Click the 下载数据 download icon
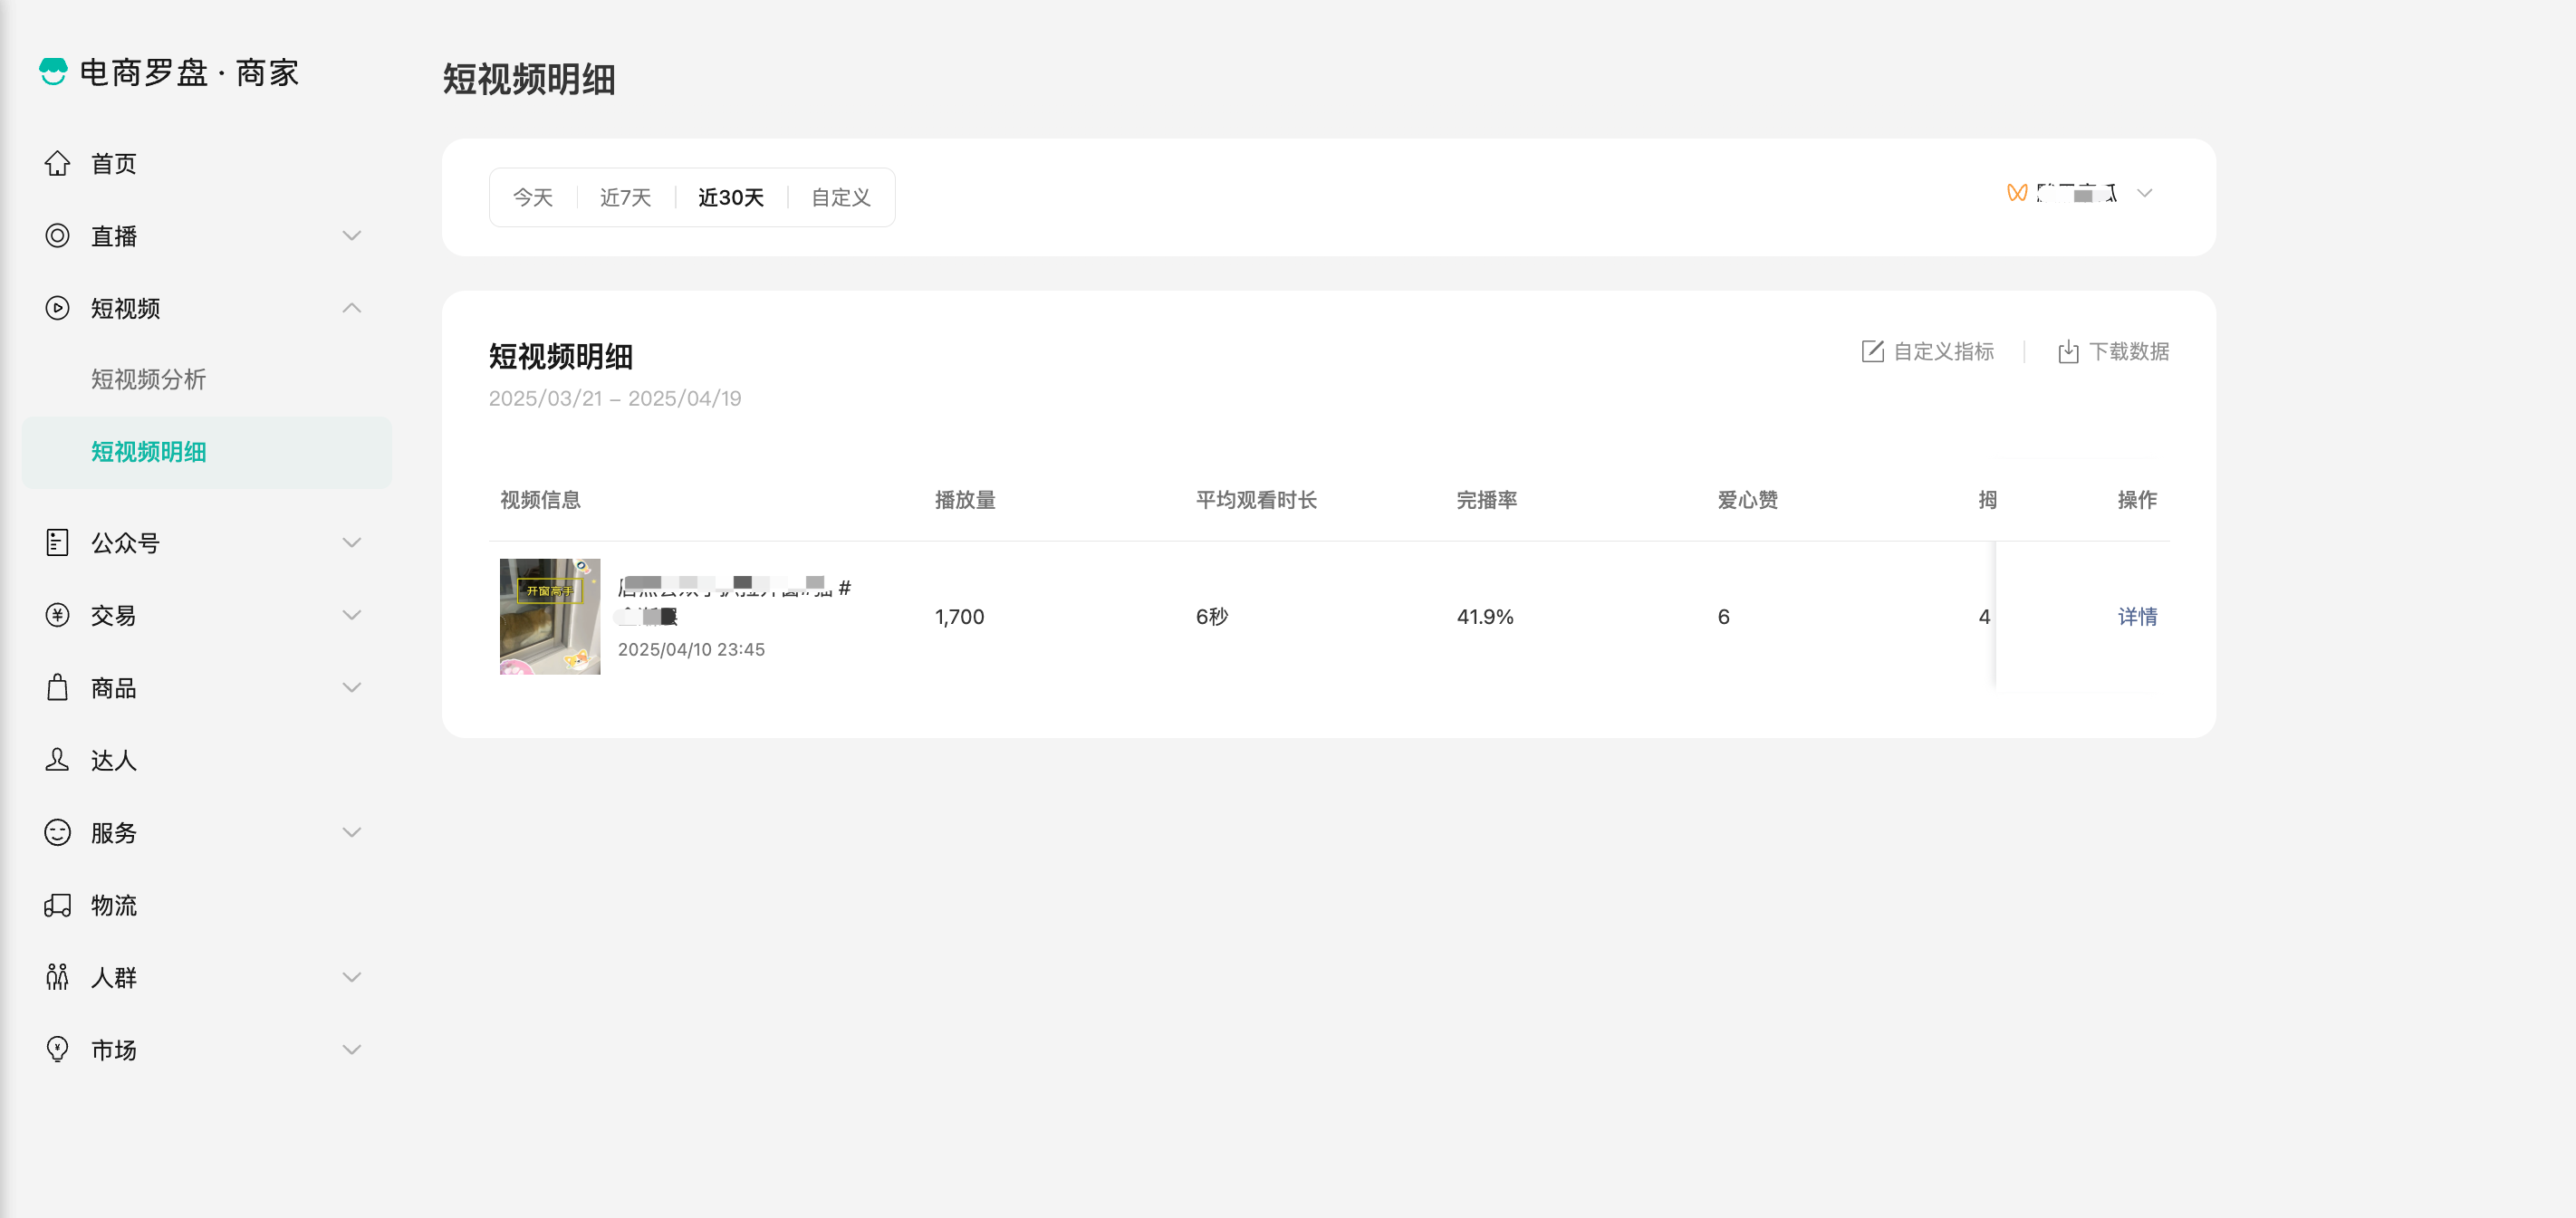This screenshot has width=2576, height=1218. tap(2068, 351)
